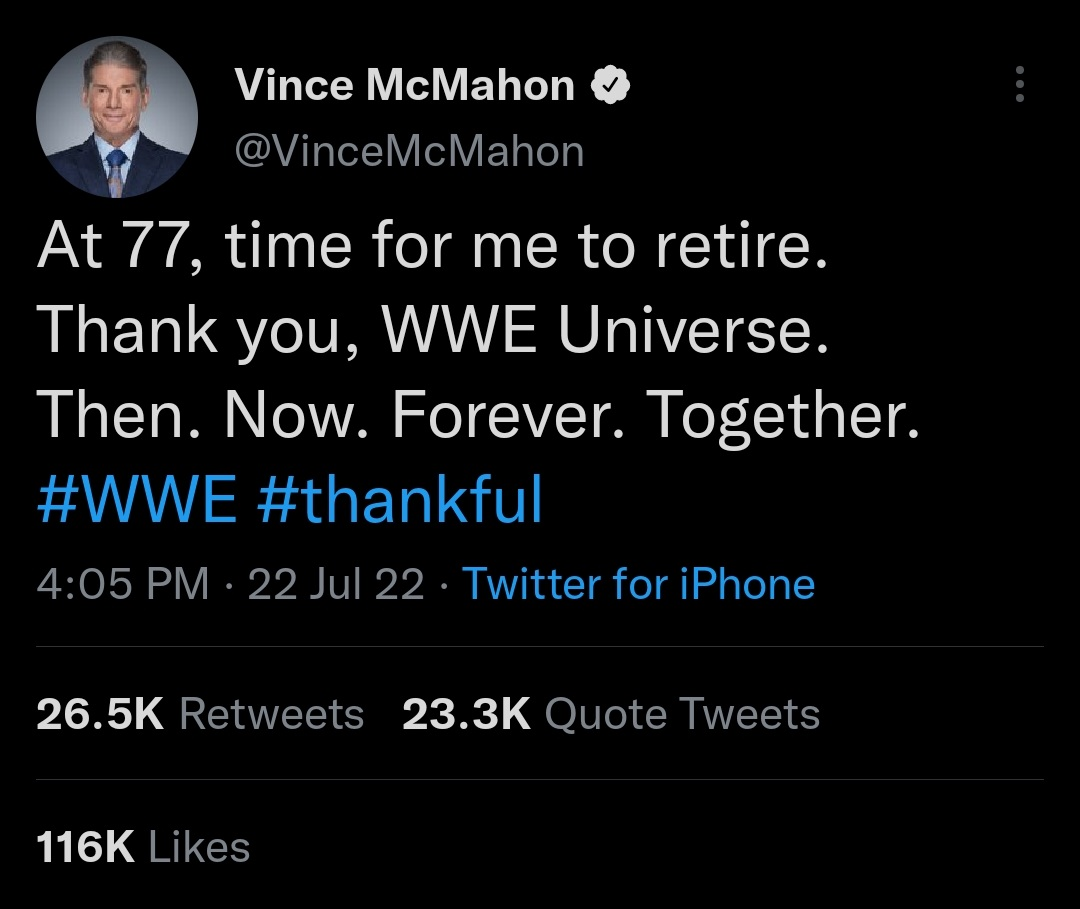The image size is (1080, 909).
Task: Click the "Thank you, WWE Universe." line
Action: (433, 332)
